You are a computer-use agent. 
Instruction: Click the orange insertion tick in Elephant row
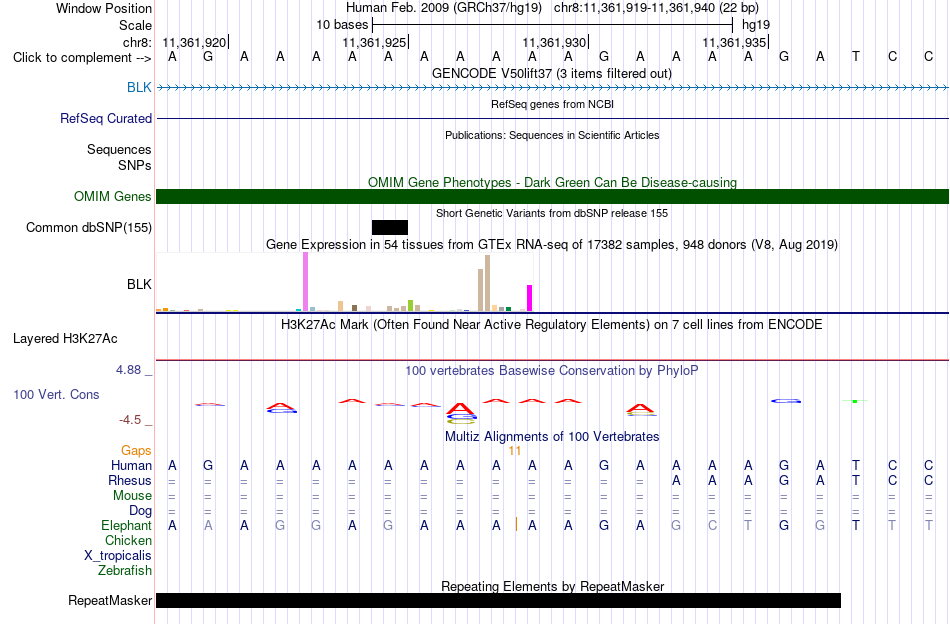(516, 525)
